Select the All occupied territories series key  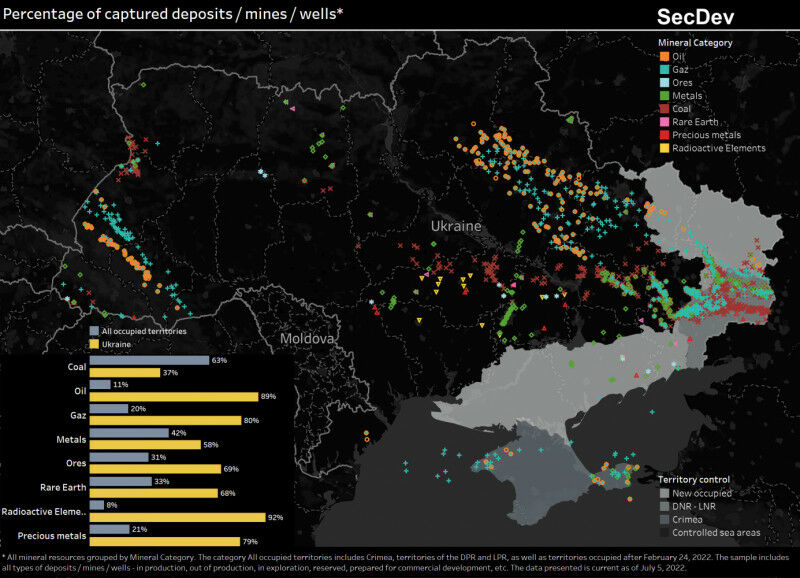click(x=94, y=330)
